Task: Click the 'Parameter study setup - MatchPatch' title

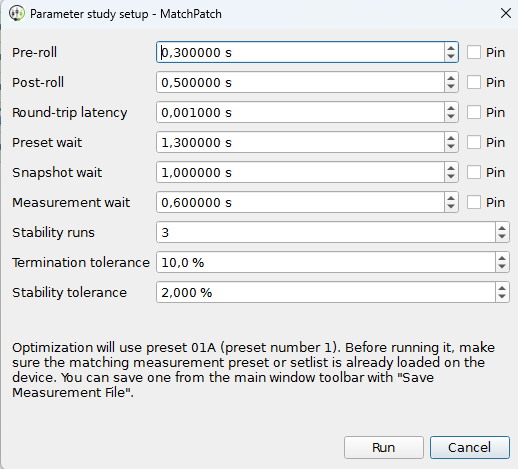Action: coord(126,14)
